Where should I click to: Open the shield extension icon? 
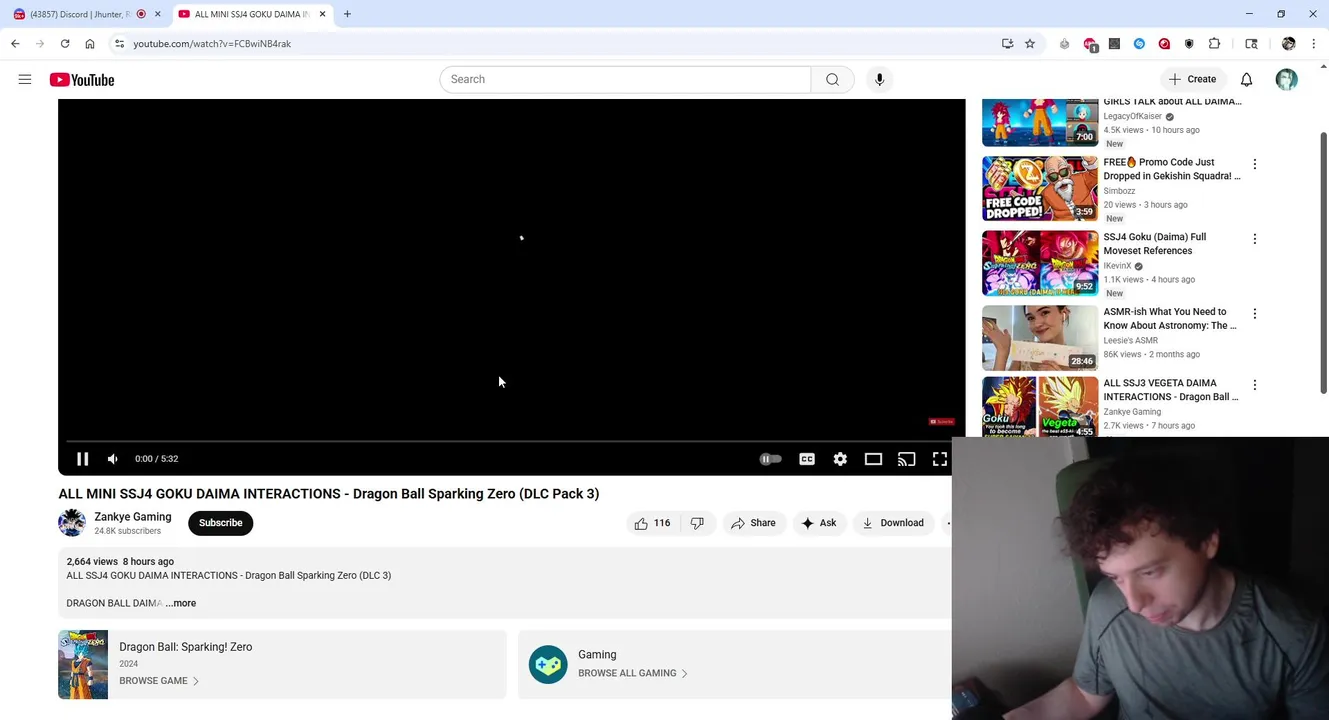point(1189,44)
